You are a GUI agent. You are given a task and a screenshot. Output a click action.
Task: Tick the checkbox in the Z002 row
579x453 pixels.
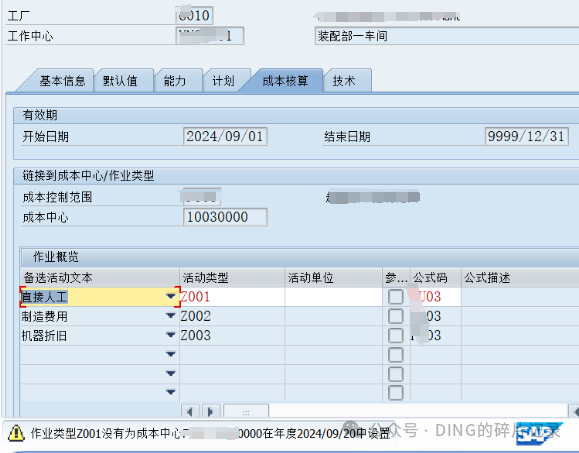(395, 316)
